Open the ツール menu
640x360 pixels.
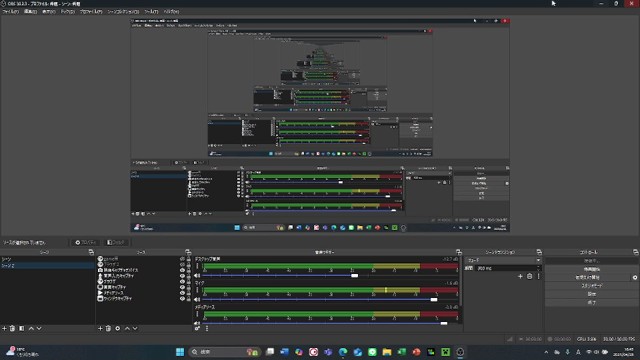point(151,11)
